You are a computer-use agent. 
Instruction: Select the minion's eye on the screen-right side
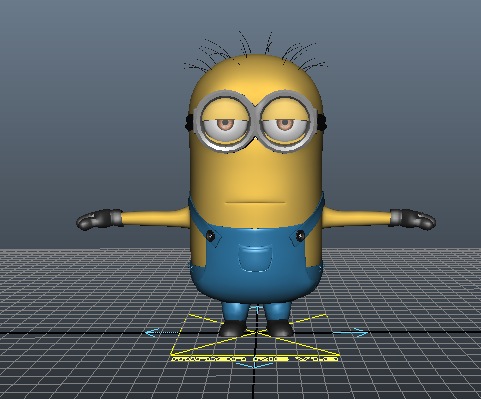[x=285, y=124]
